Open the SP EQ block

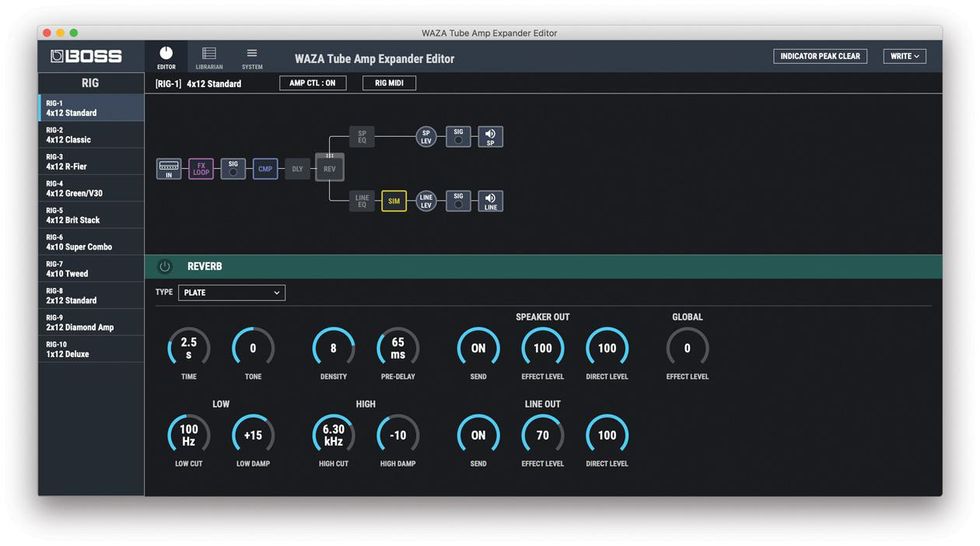(362, 137)
